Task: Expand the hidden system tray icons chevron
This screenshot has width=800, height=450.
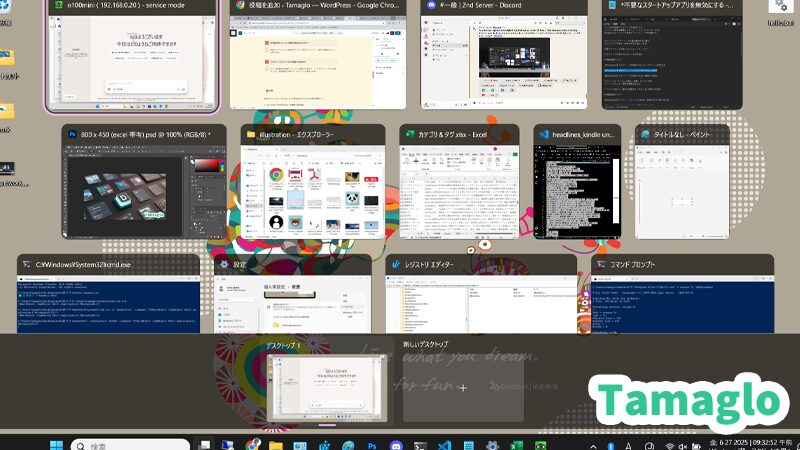Action: click(593, 446)
